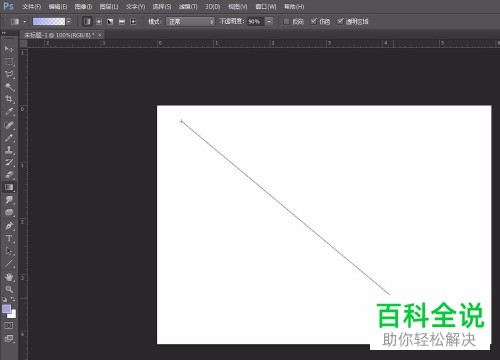The height and width of the screenshot is (360, 500).
Task: Open the 滤镜(T) menu
Action: point(188,7)
